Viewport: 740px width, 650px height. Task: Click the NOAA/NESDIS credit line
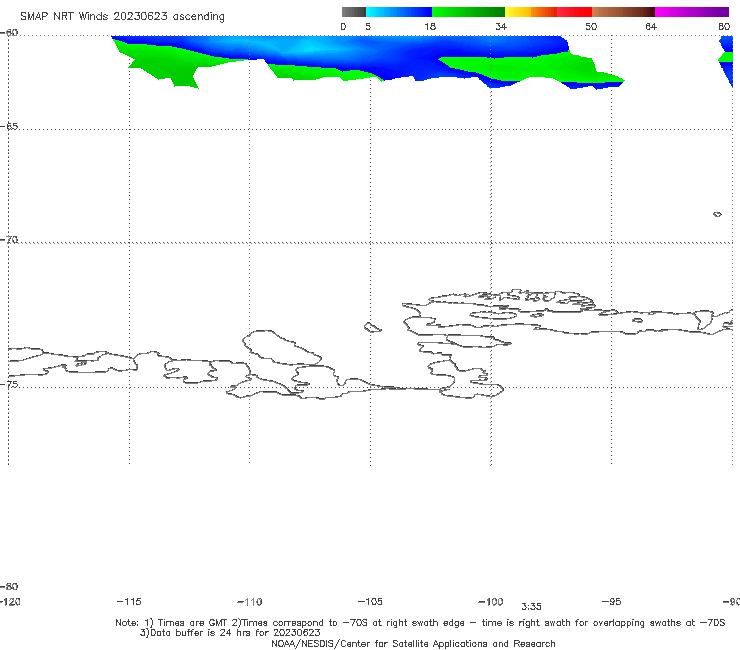click(413, 643)
